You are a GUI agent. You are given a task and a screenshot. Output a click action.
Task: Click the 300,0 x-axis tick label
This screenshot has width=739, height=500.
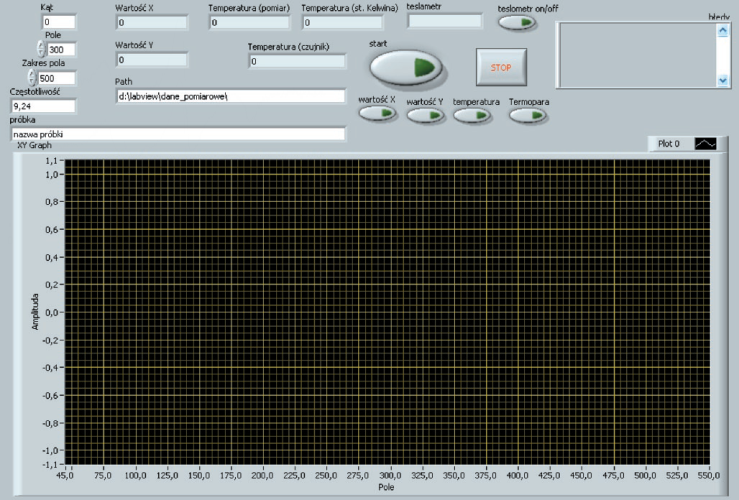point(390,475)
